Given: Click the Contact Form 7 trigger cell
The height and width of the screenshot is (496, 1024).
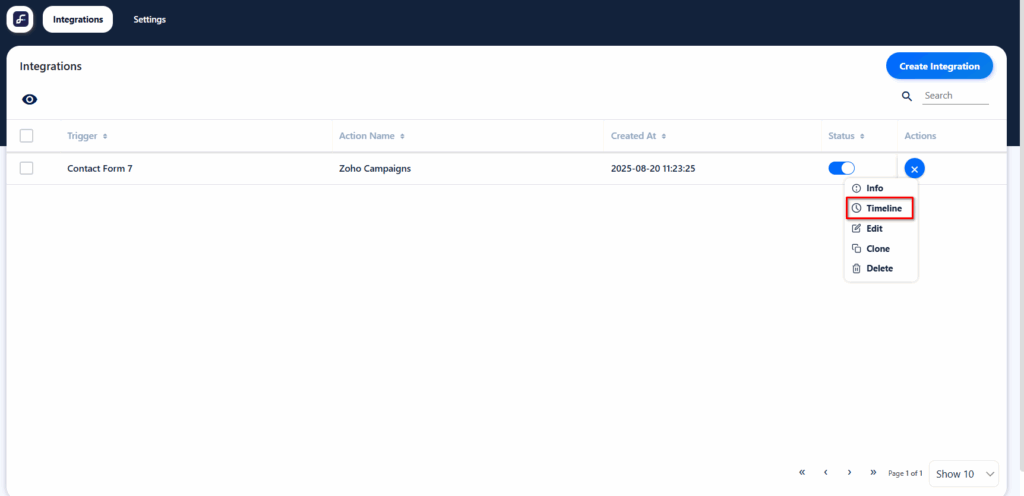Looking at the screenshot, I should tap(100, 168).
